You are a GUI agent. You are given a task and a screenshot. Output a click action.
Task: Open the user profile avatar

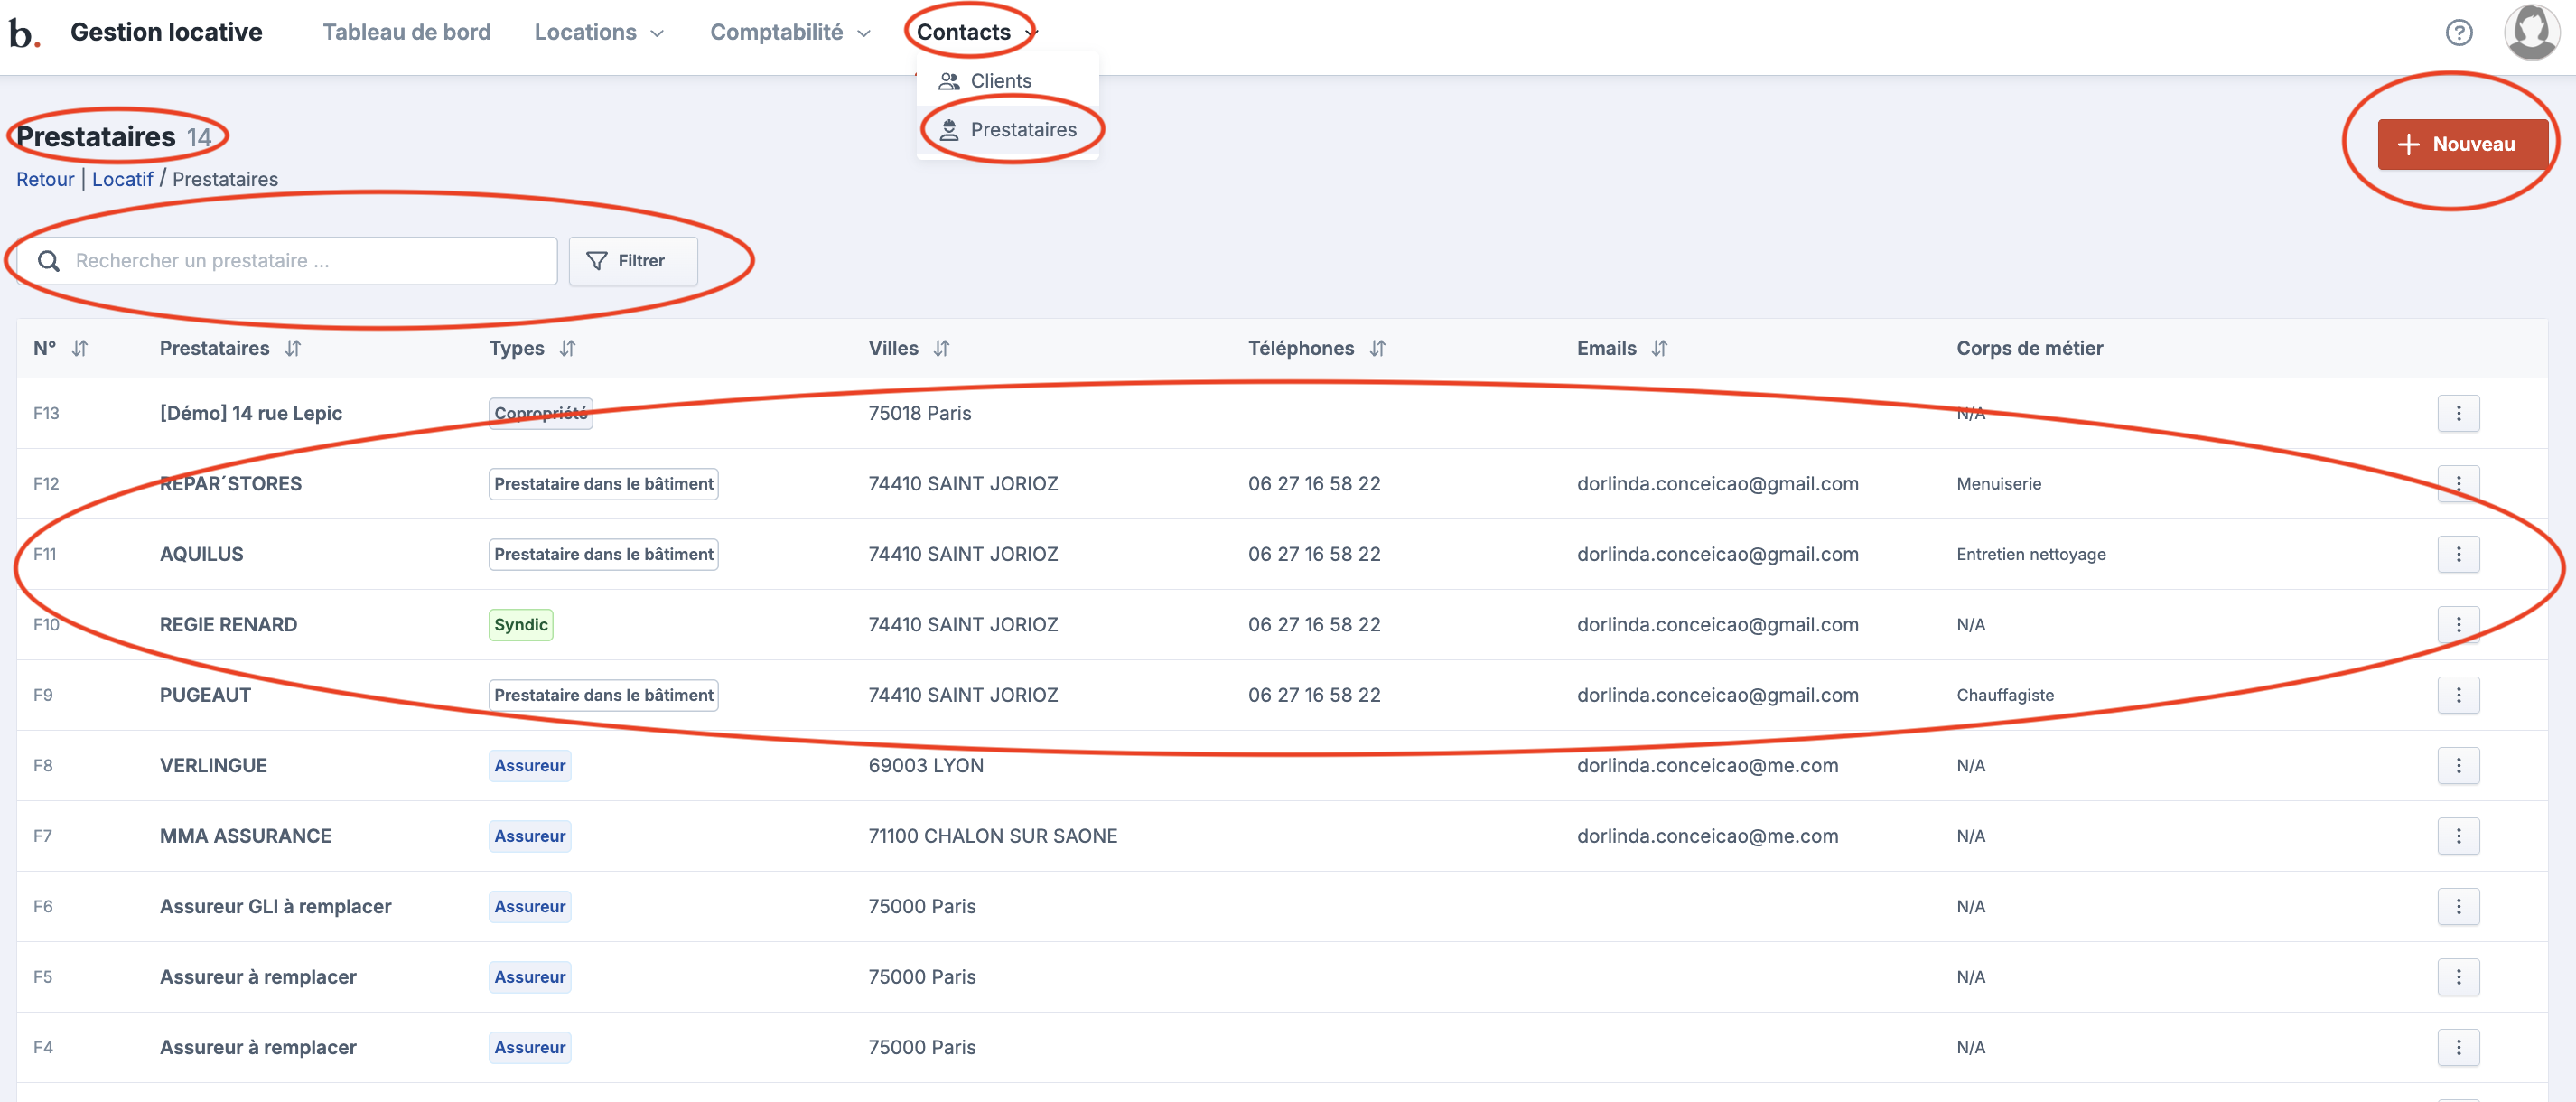point(2530,32)
